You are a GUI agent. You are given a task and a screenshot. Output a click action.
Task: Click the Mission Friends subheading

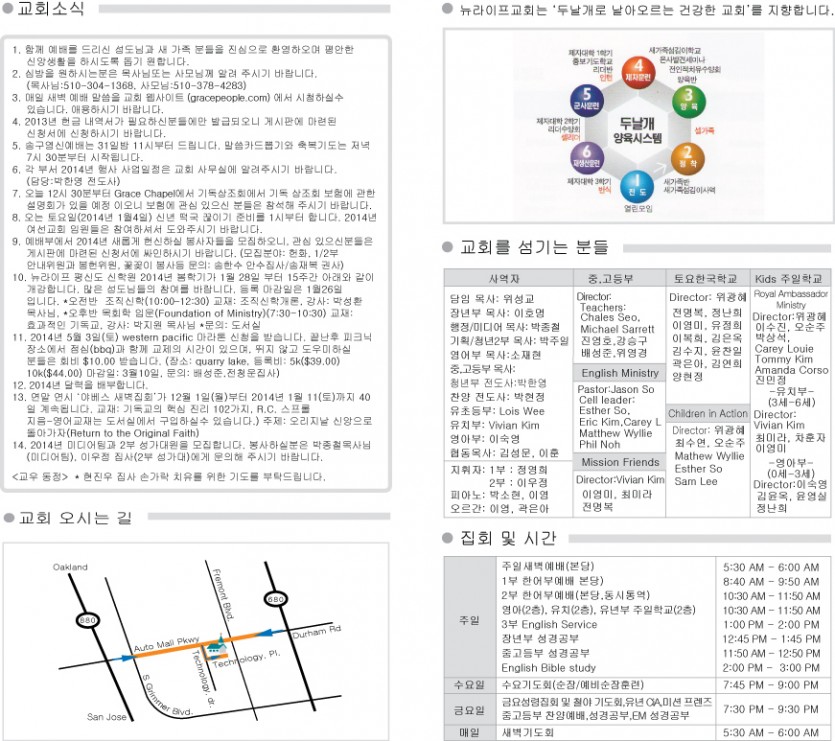click(x=620, y=462)
